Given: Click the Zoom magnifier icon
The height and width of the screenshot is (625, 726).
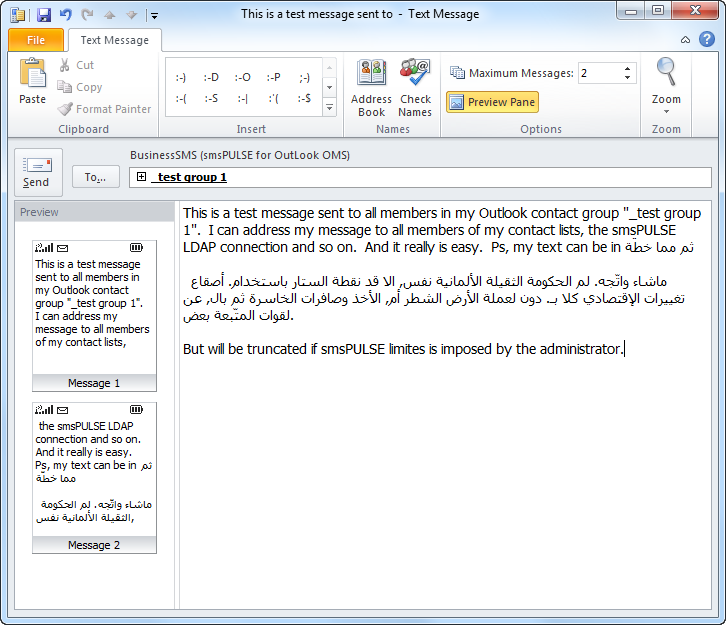Looking at the screenshot, I should (666, 72).
